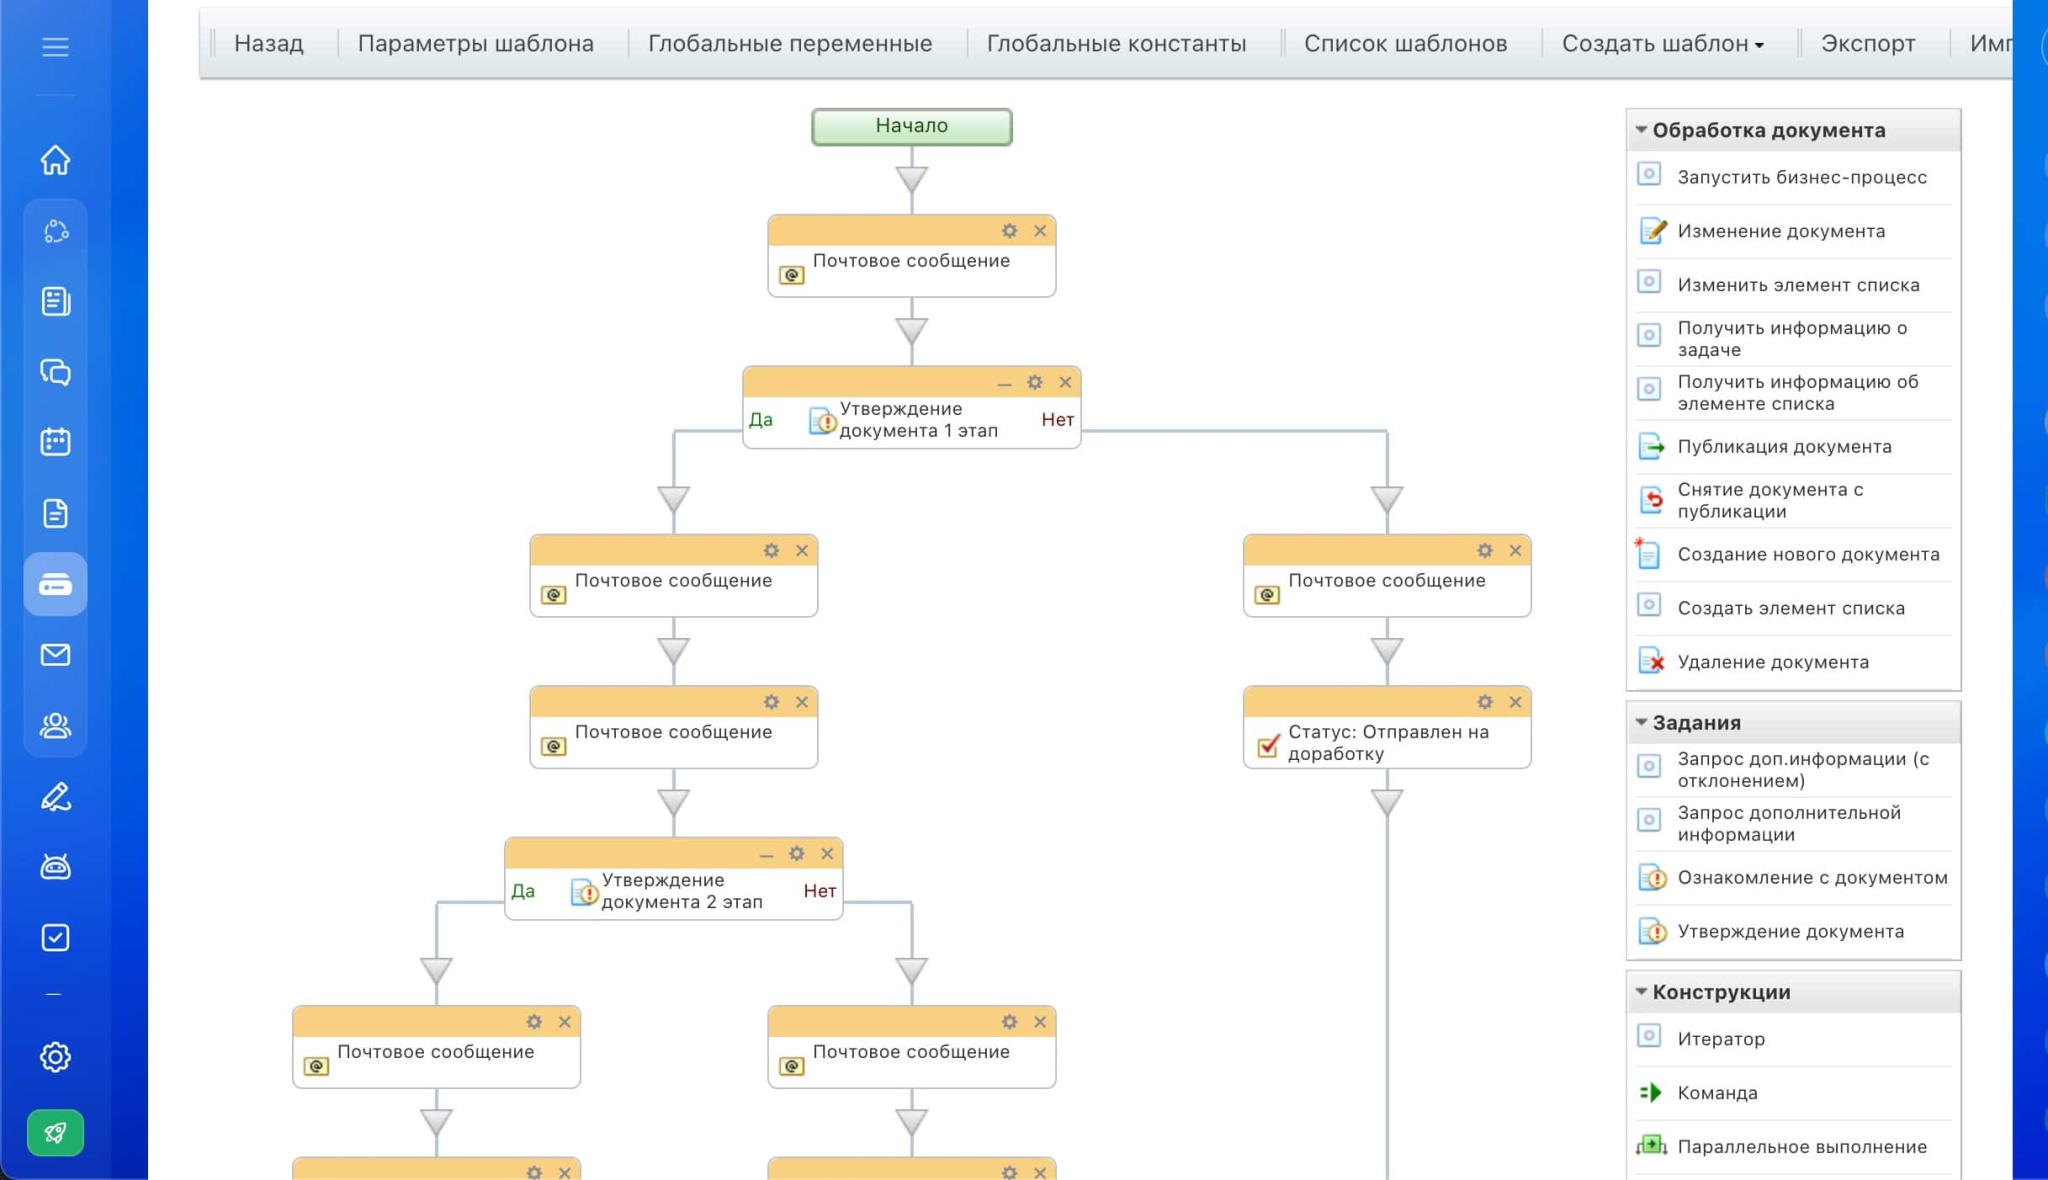
Task: Open 'Параметры шаблона' menu item
Action: coord(476,44)
